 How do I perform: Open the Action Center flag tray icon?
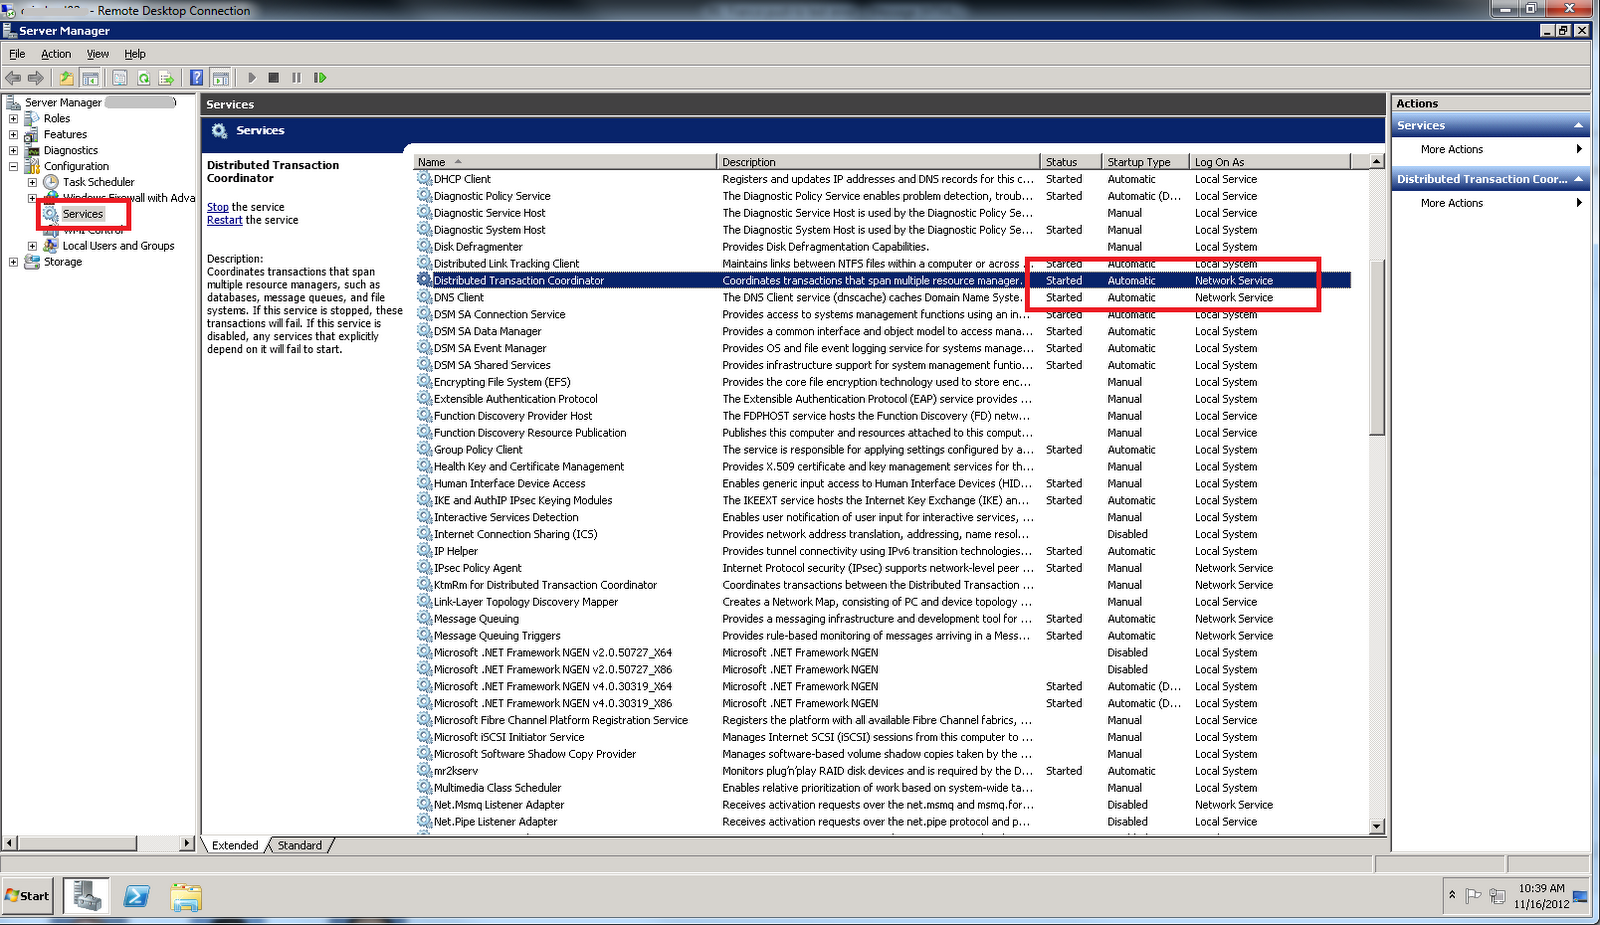1473,896
